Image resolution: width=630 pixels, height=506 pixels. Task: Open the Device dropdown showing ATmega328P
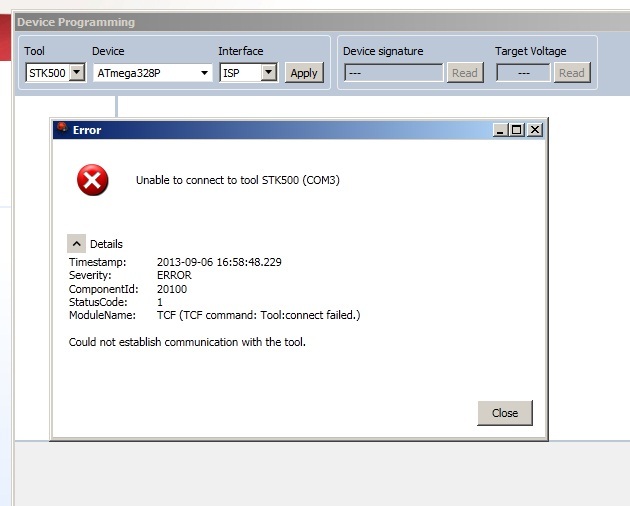[x=153, y=73]
